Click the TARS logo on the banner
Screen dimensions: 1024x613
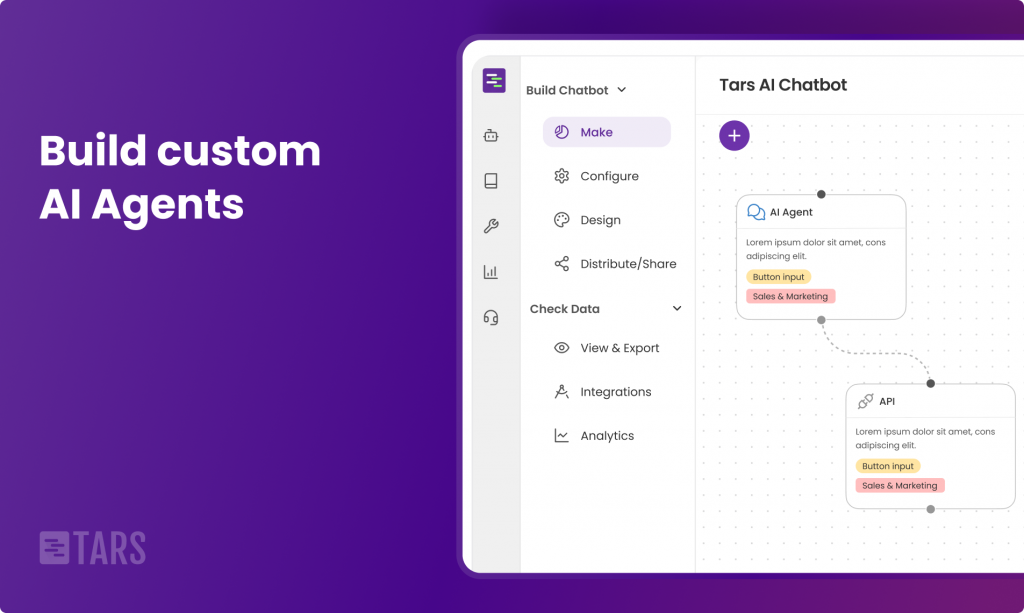click(x=93, y=548)
